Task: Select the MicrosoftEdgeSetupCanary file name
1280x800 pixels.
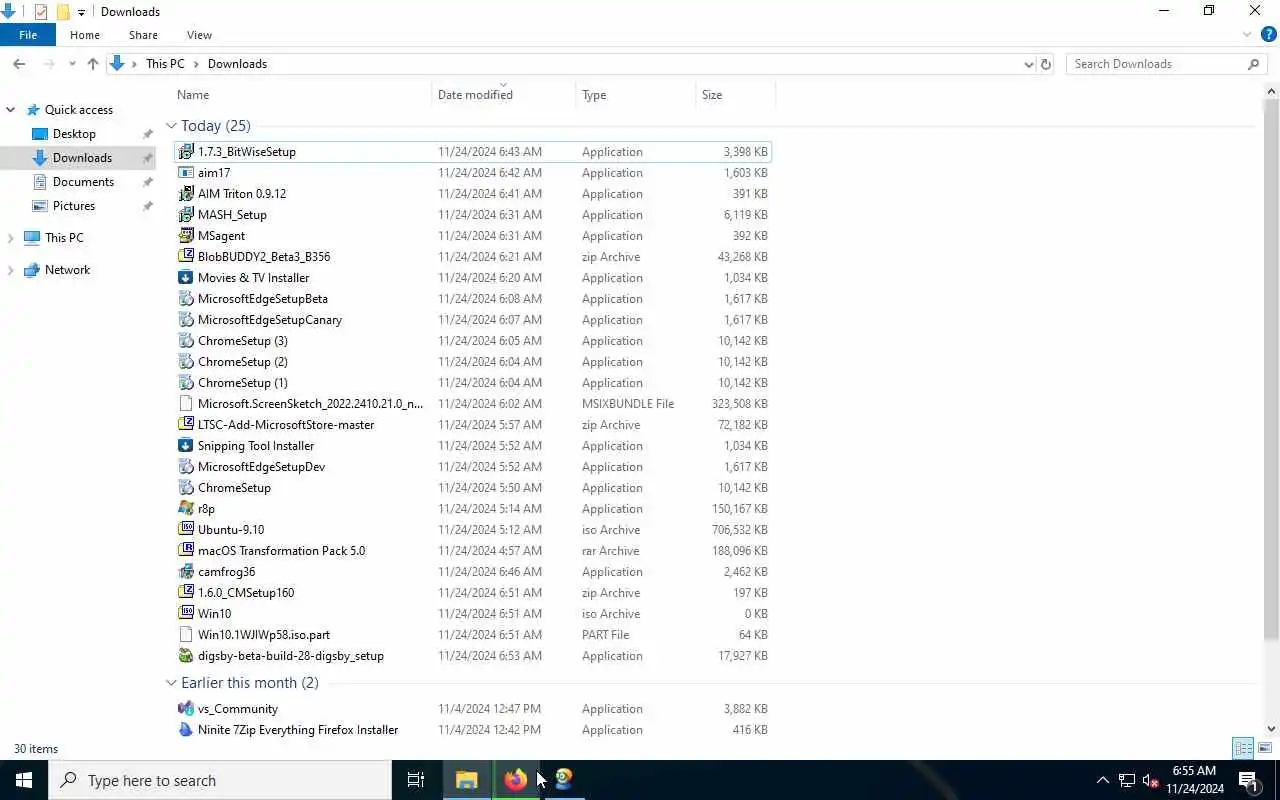Action: pos(270,320)
